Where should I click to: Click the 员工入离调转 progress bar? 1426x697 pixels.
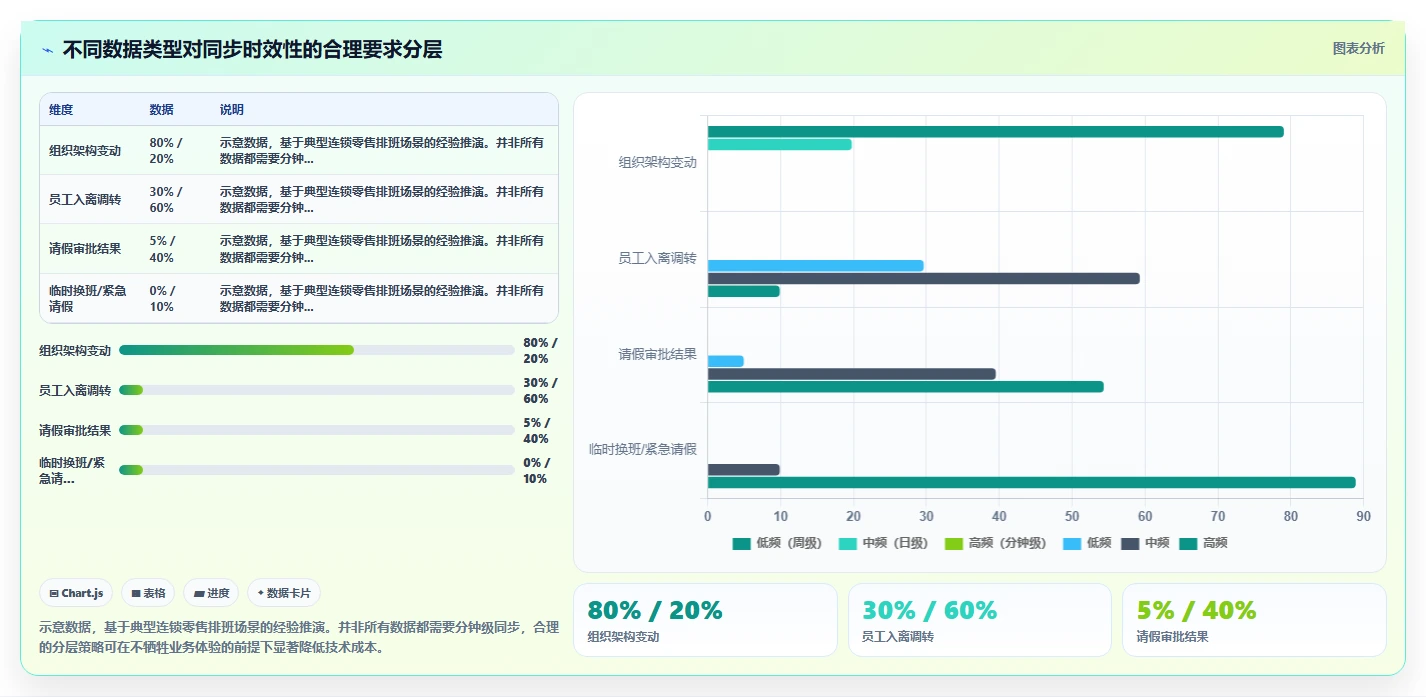click(316, 390)
